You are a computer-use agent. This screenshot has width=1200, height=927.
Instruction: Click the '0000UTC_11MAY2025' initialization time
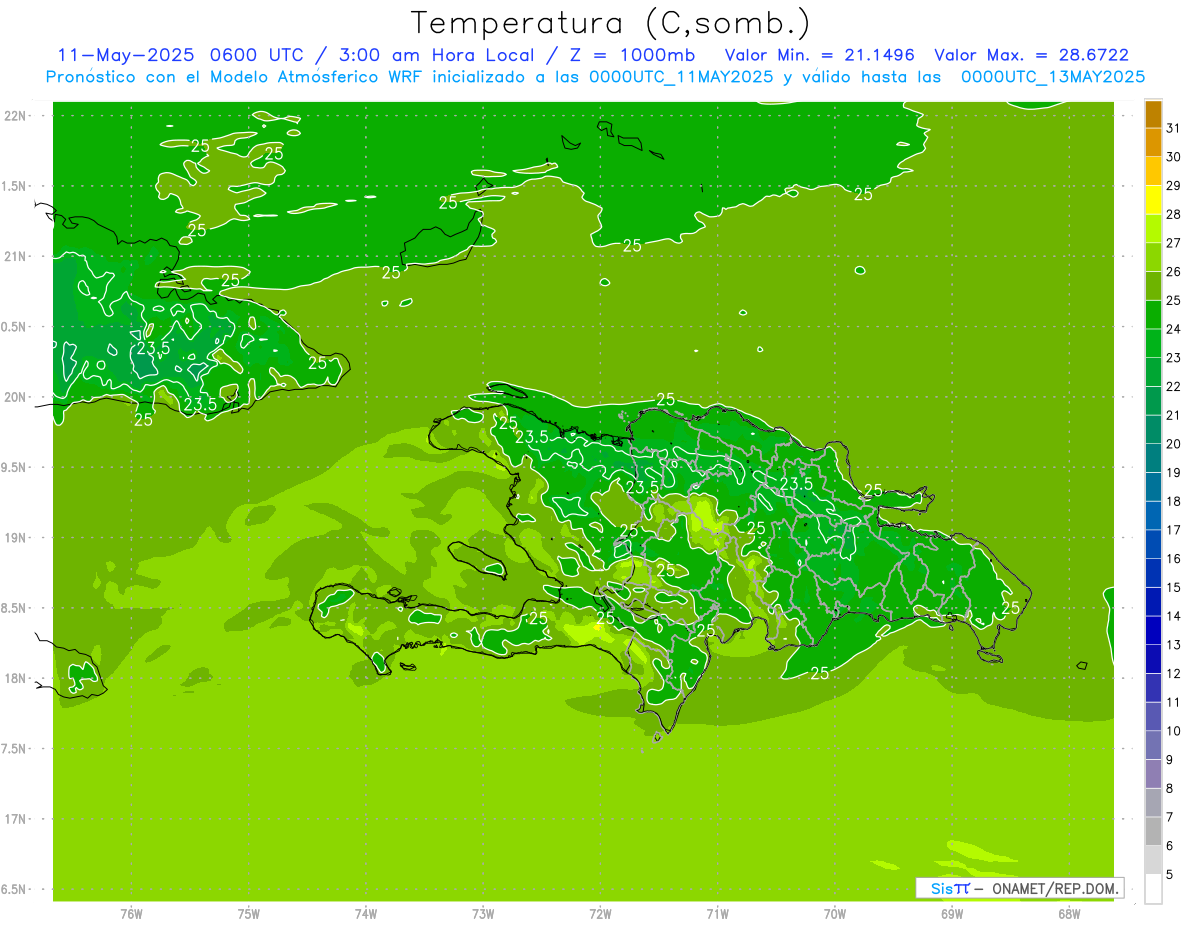681,76
